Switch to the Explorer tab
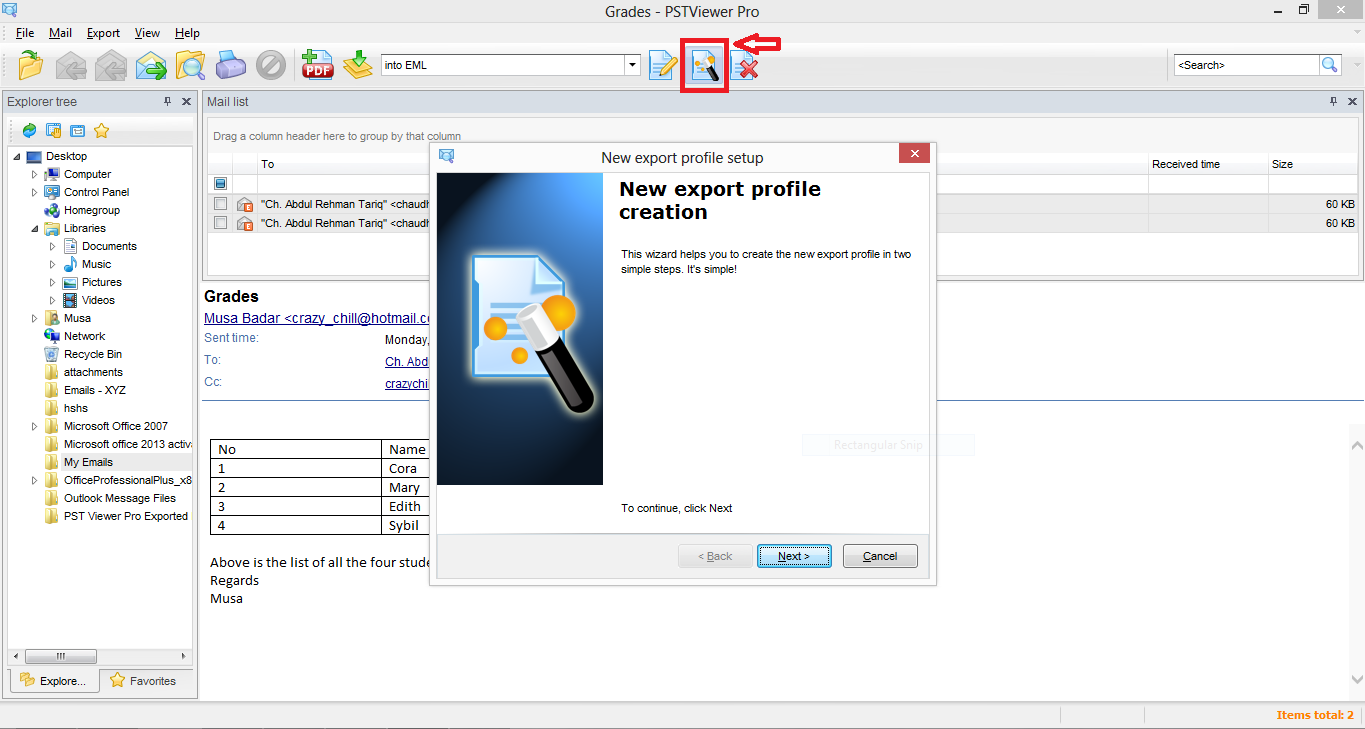The width and height of the screenshot is (1365, 729). click(53, 681)
